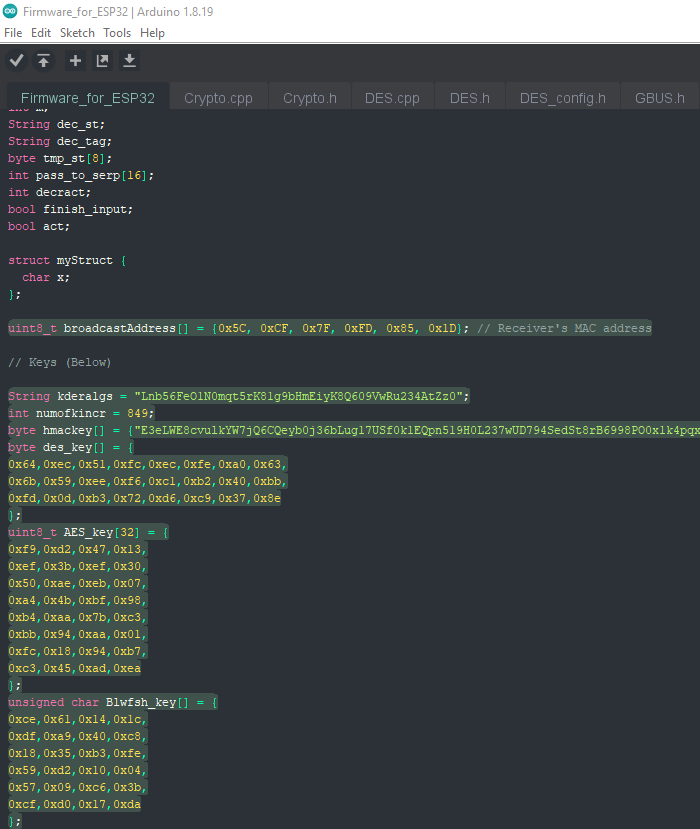Switch to the Crypto.cpp tab
The width and height of the screenshot is (700, 829).
(218, 98)
